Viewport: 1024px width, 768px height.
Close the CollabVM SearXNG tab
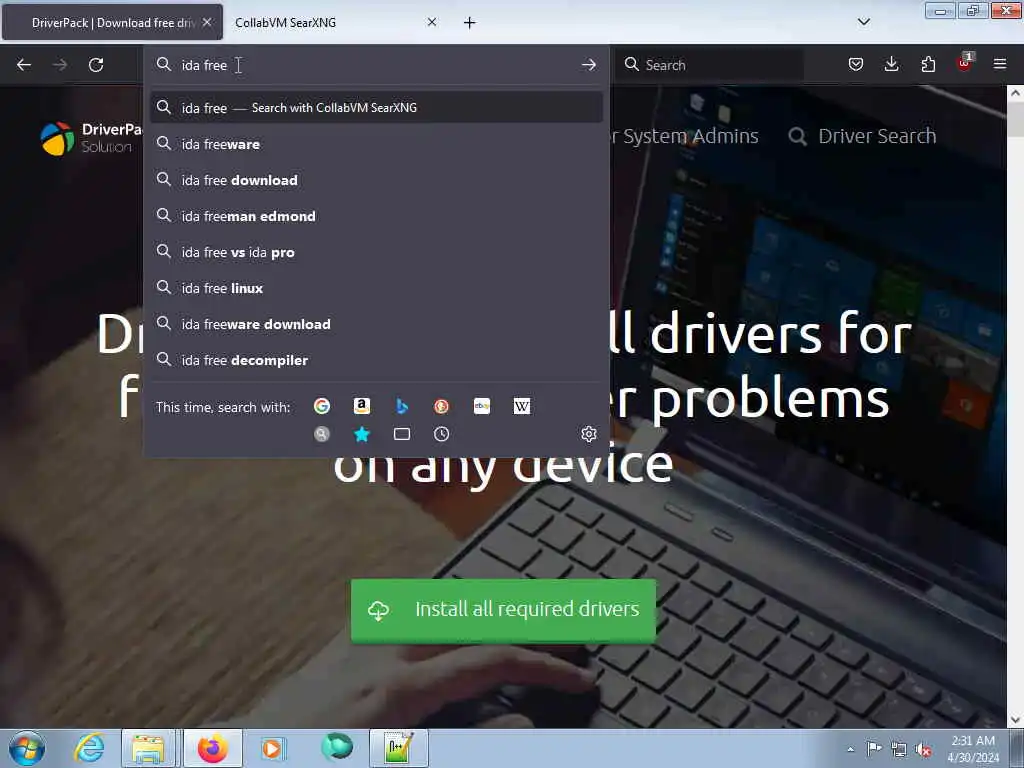pyautogui.click(x=432, y=22)
